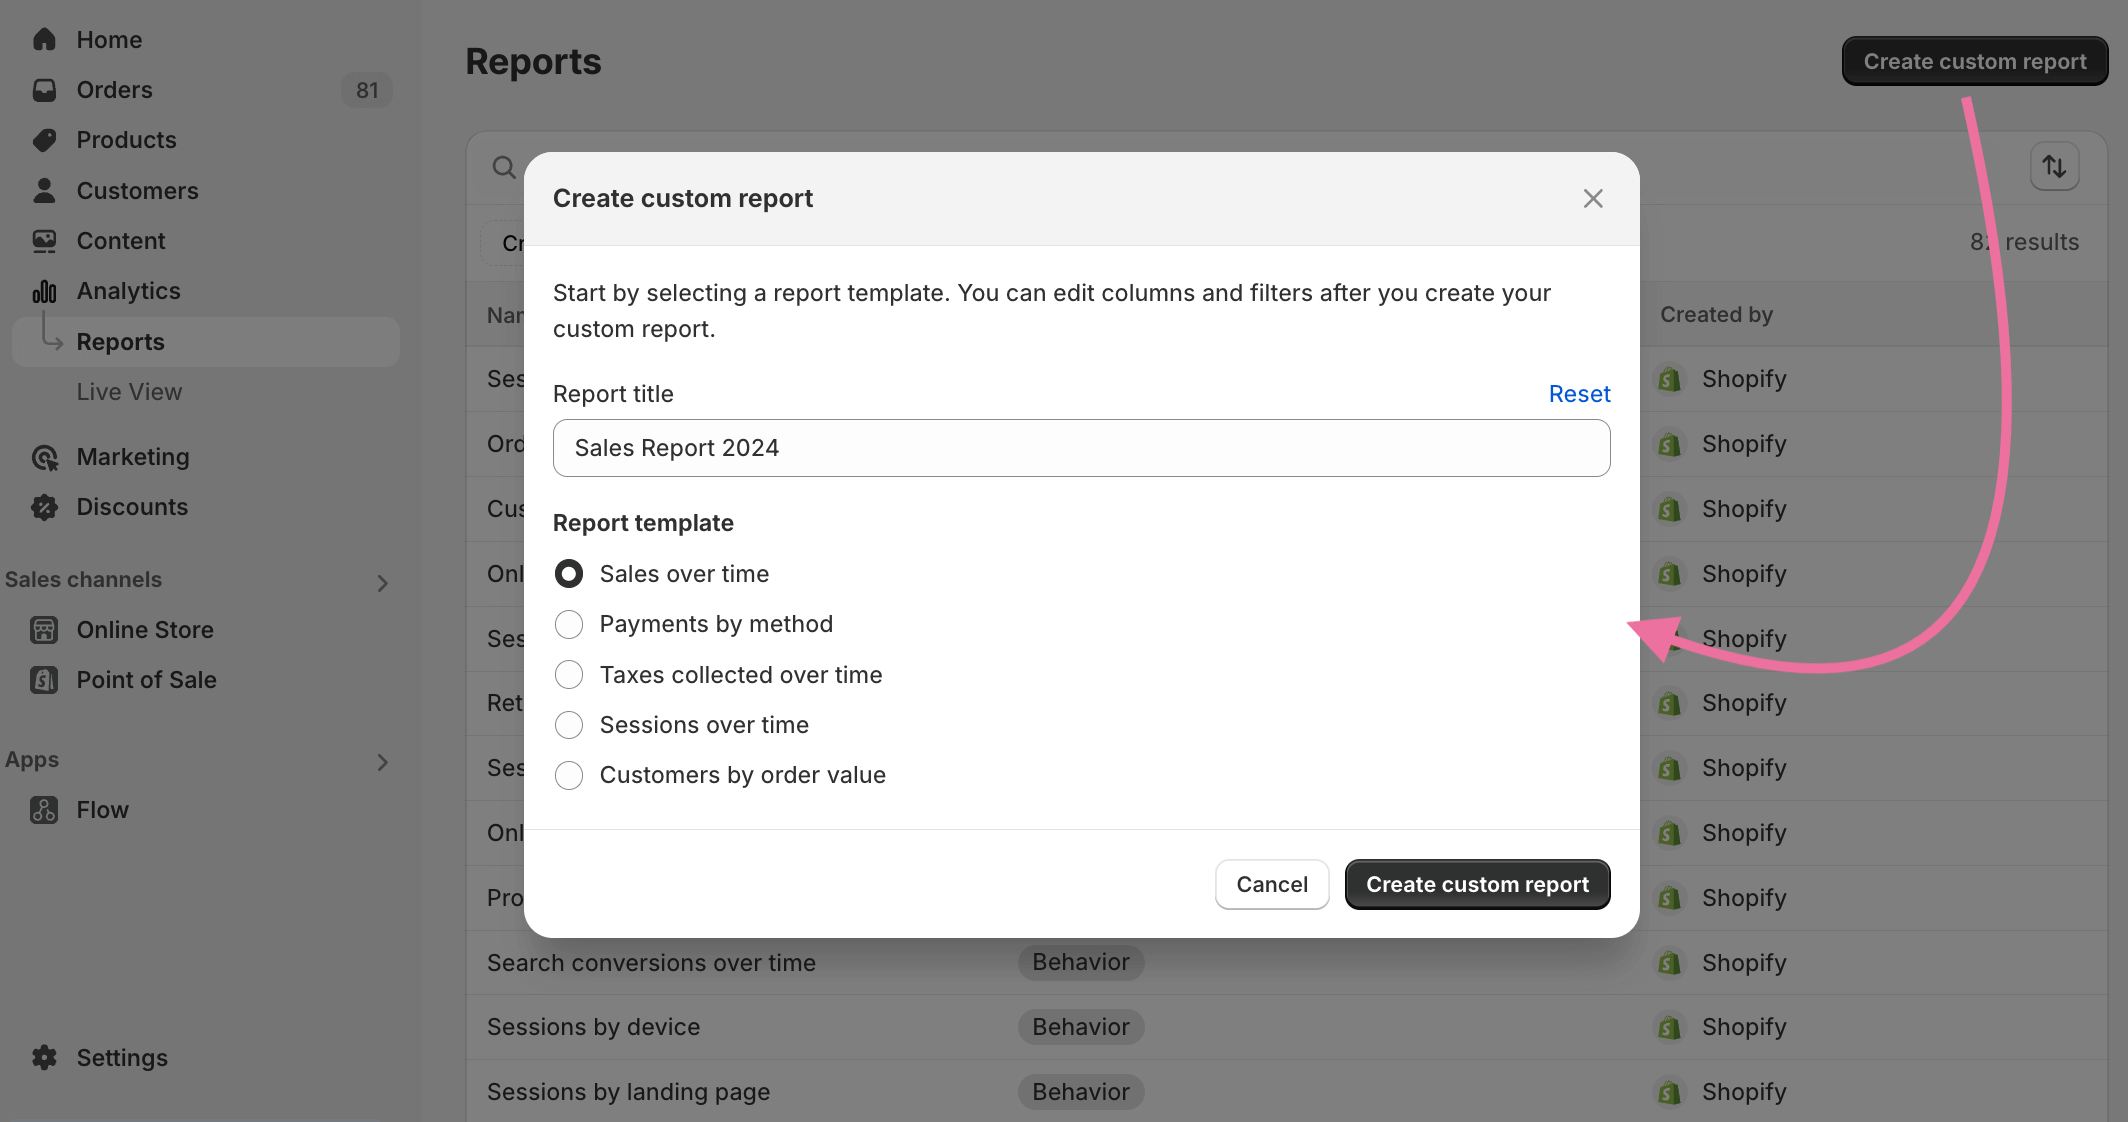Expand the Sales channels section chevron
This screenshot has width=2128, height=1122.
pyautogui.click(x=383, y=583)
